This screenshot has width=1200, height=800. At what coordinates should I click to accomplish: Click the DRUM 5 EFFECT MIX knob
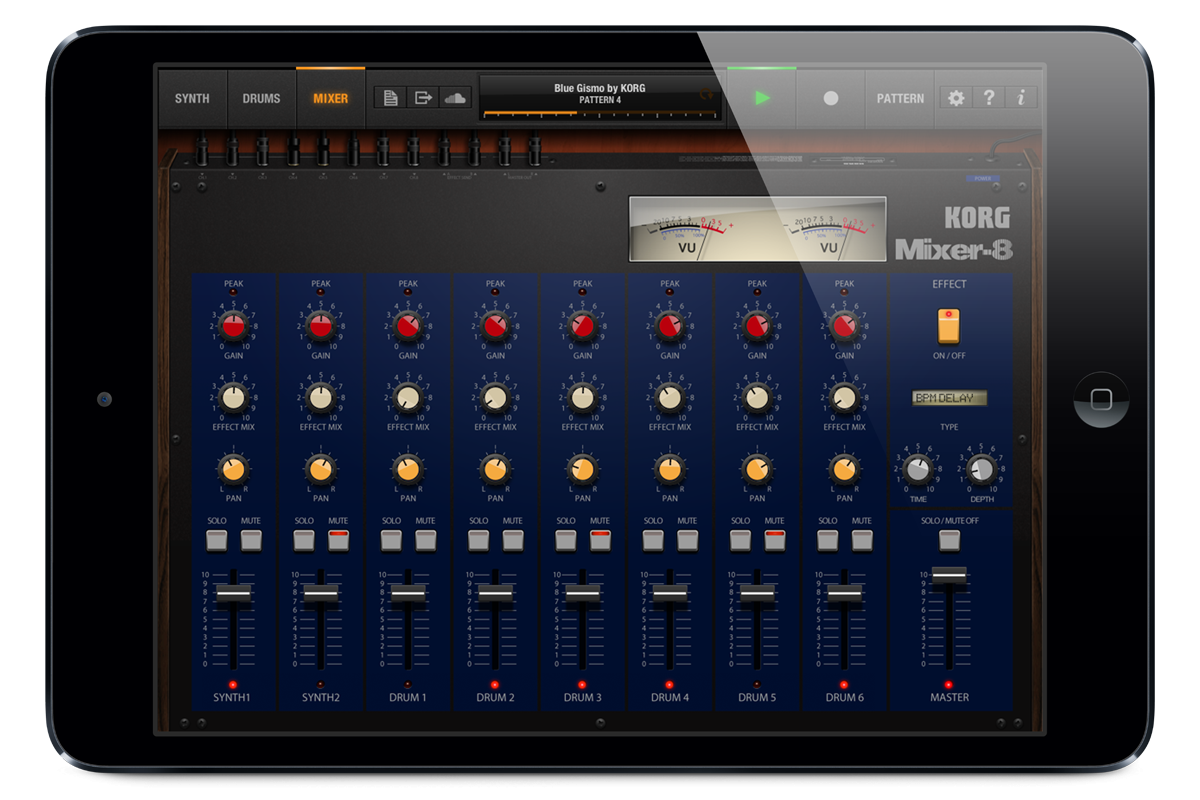757,398
